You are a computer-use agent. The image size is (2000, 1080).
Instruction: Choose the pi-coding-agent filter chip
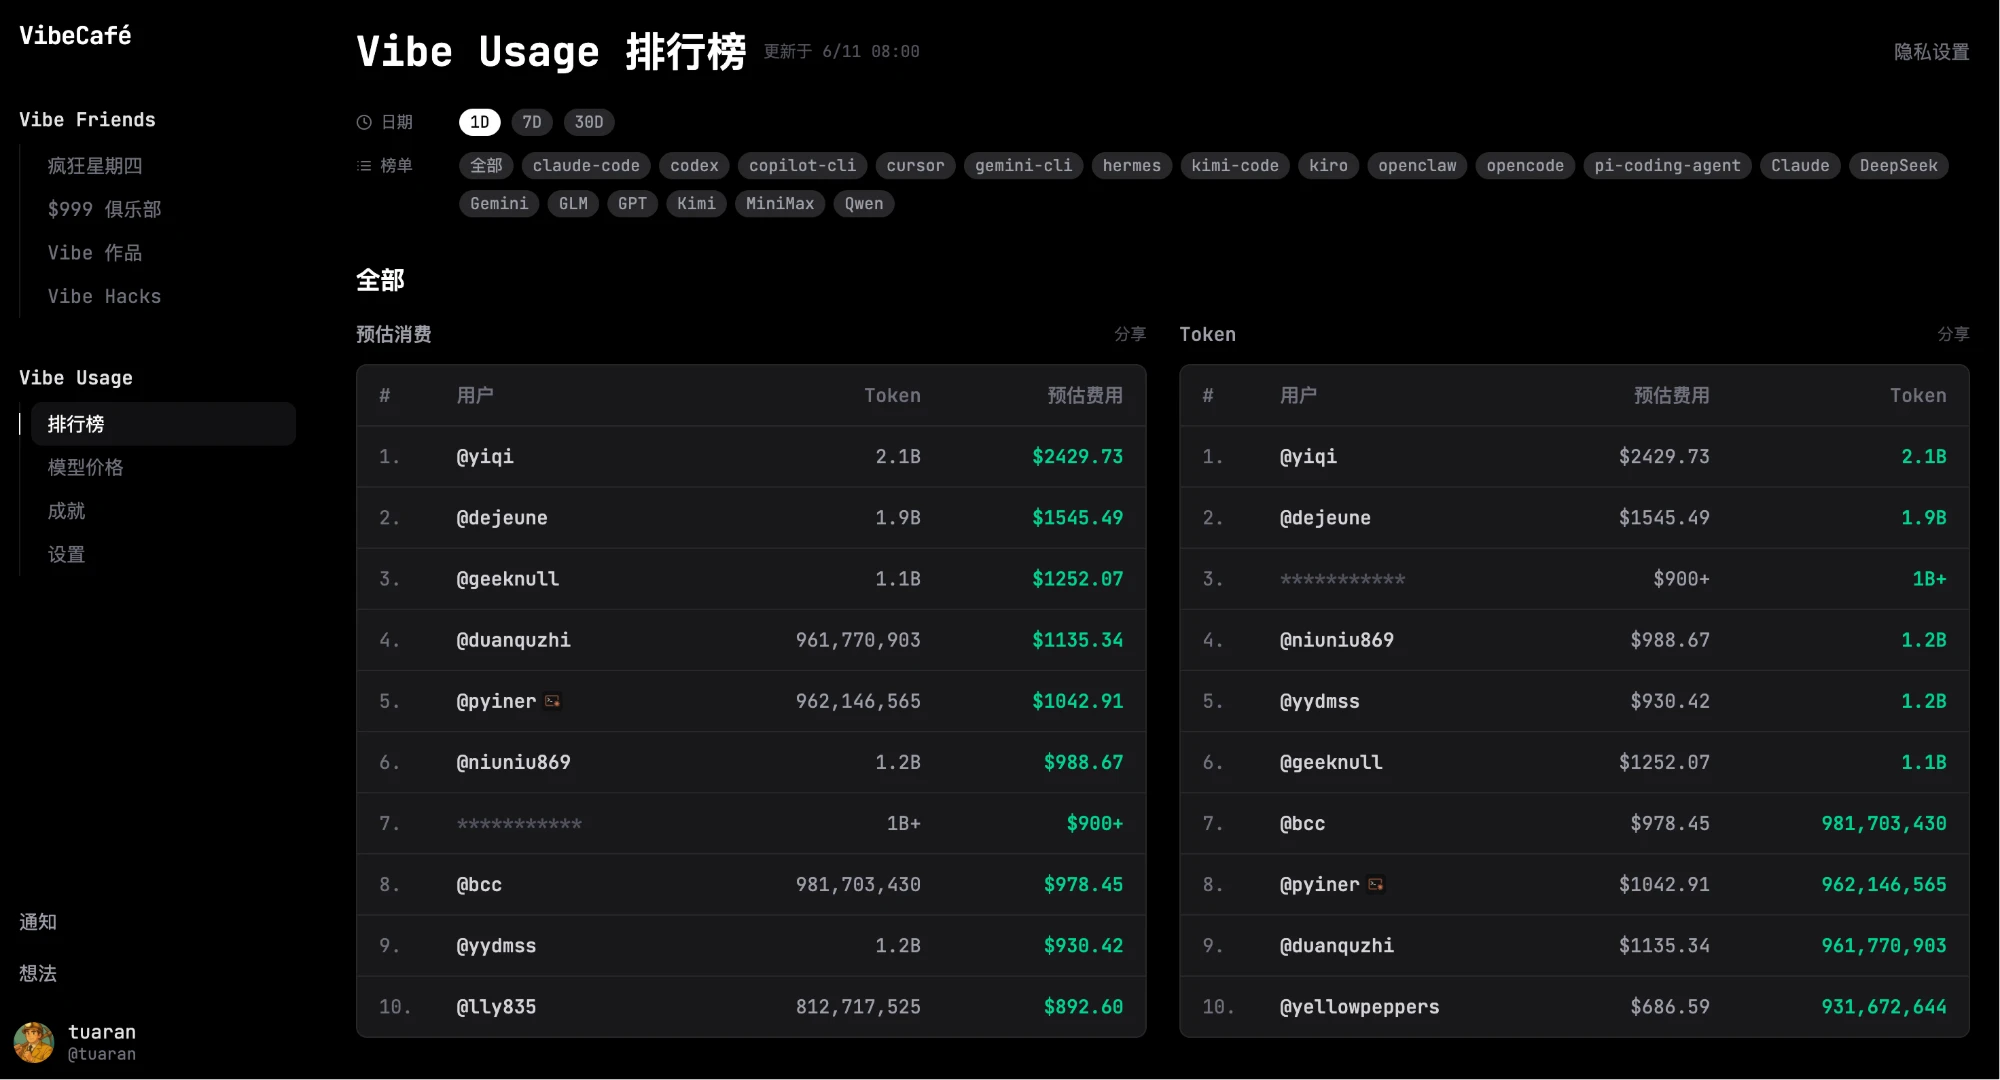pyautogui.click(x=1667, y=166)
